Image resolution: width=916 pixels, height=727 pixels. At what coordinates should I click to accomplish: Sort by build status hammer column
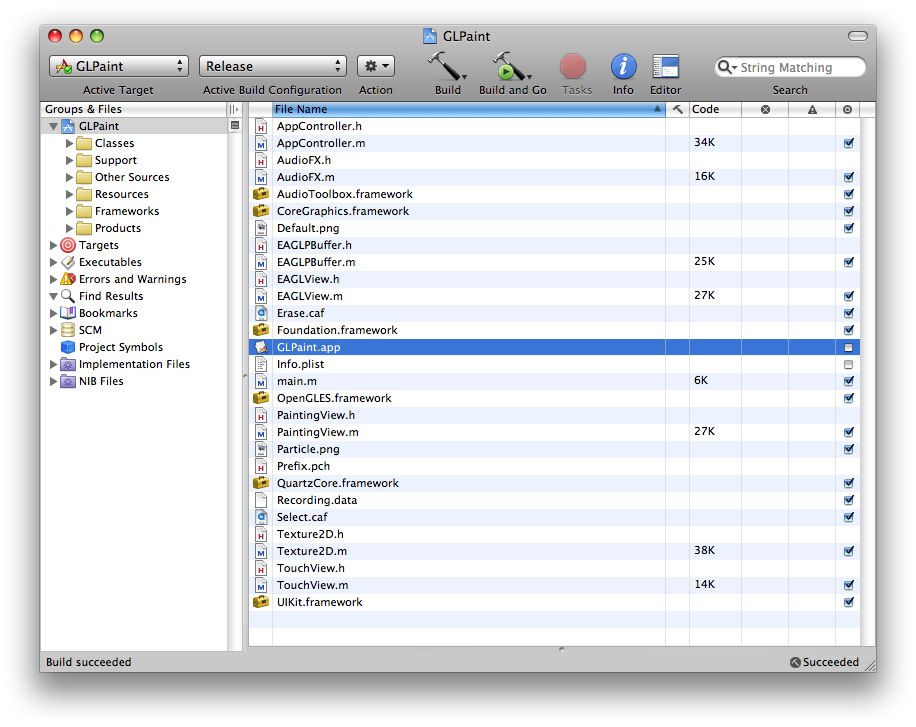678,109
